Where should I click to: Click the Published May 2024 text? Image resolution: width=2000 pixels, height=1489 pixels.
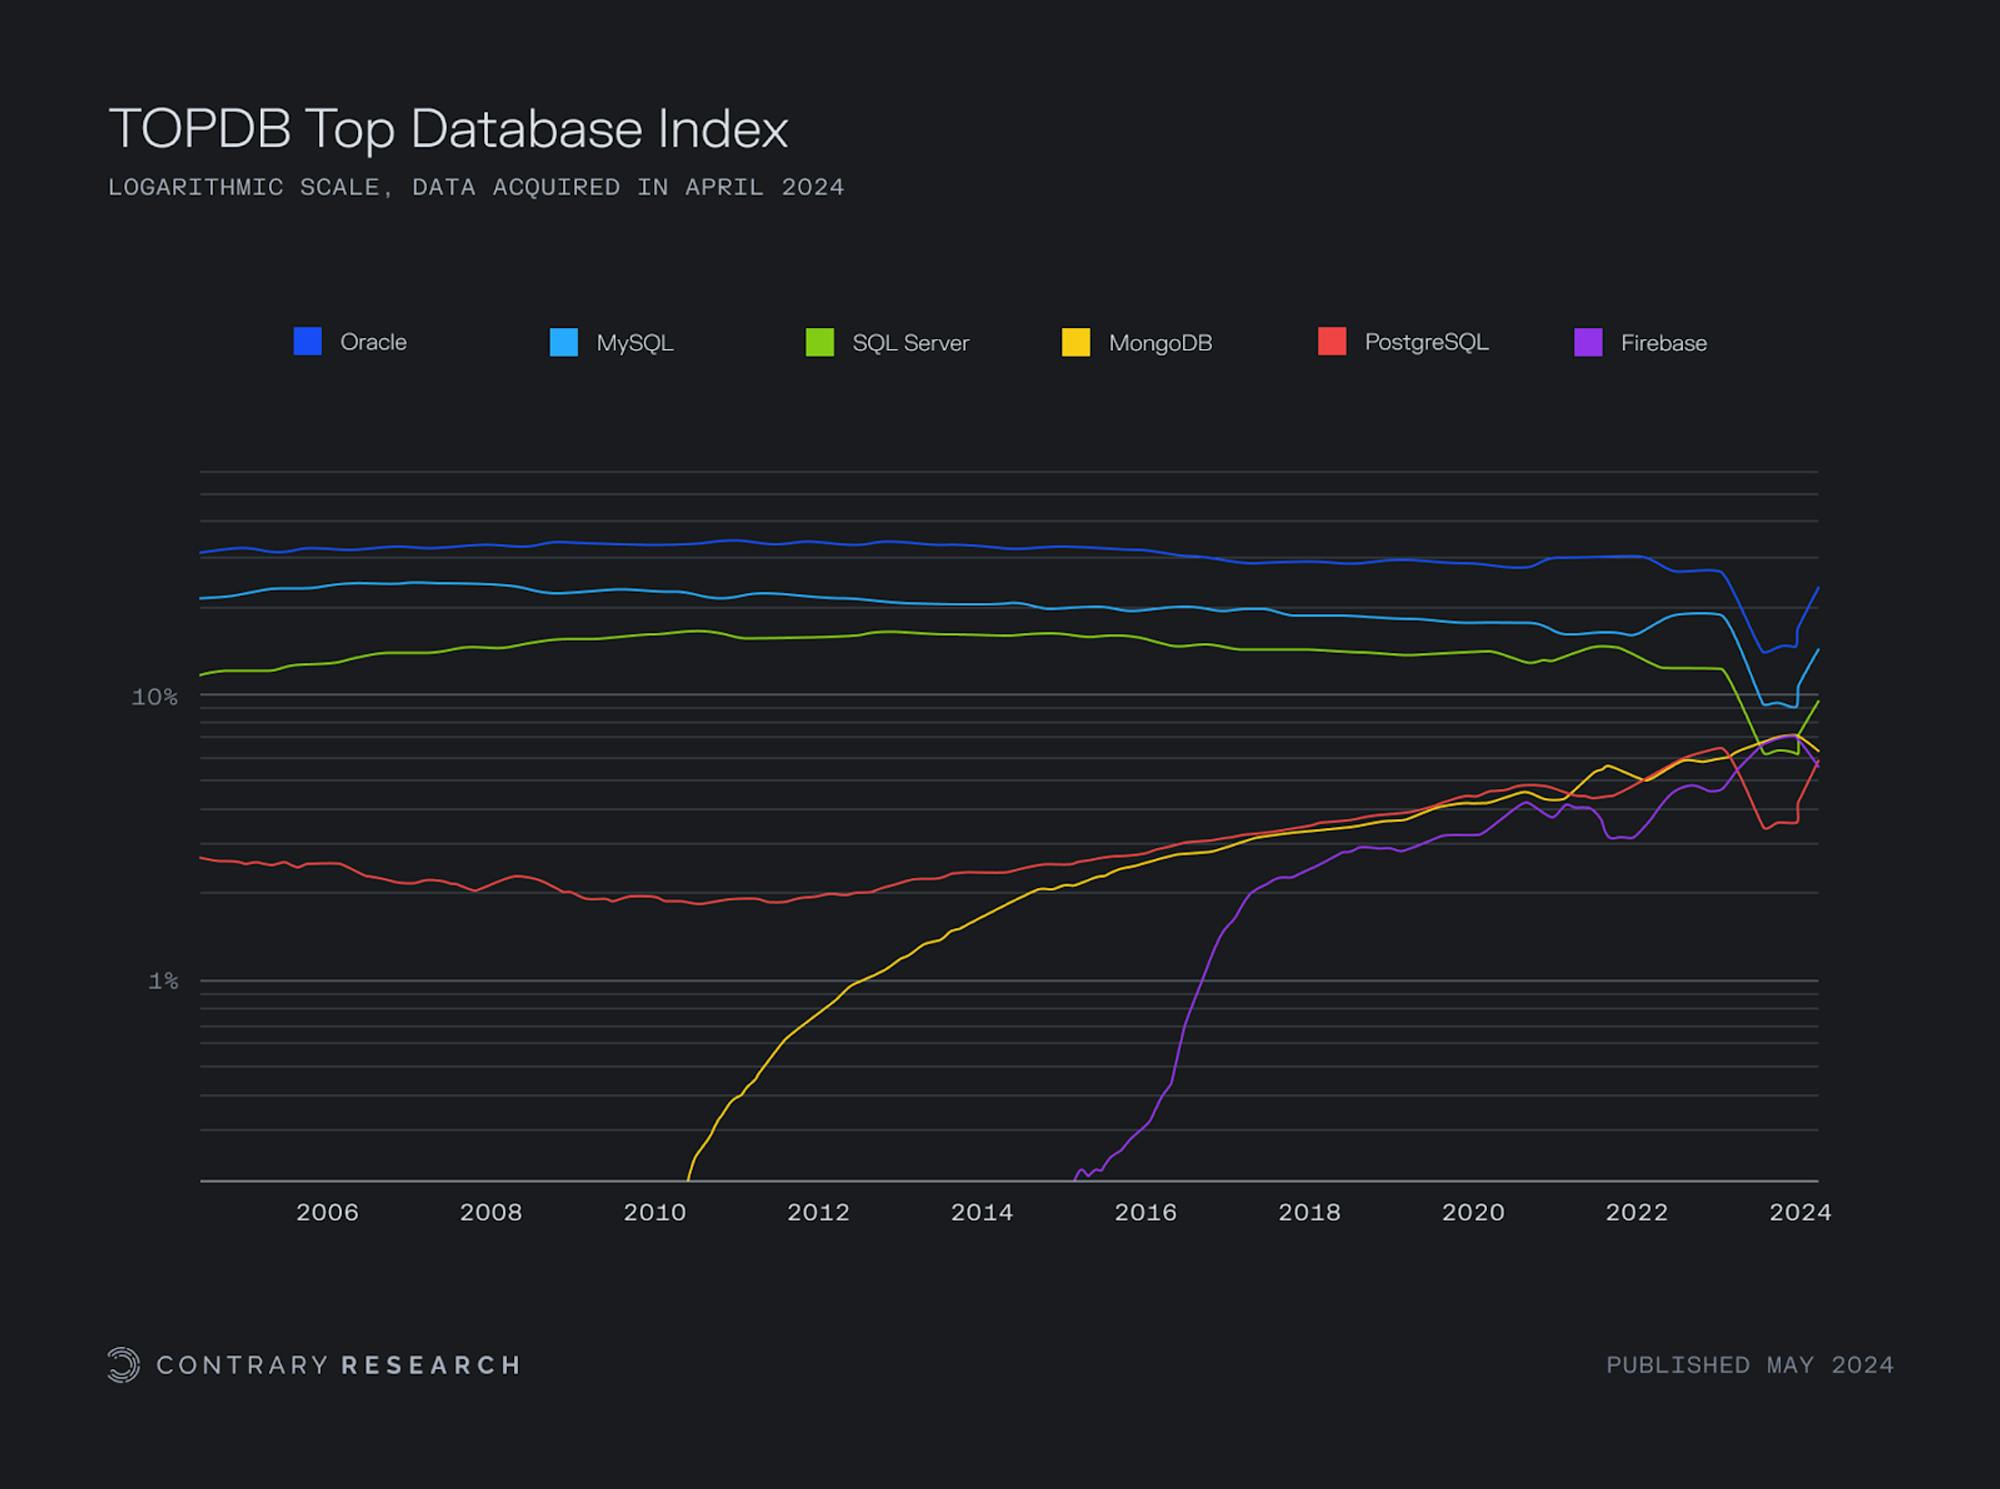coord(1749,1365)
